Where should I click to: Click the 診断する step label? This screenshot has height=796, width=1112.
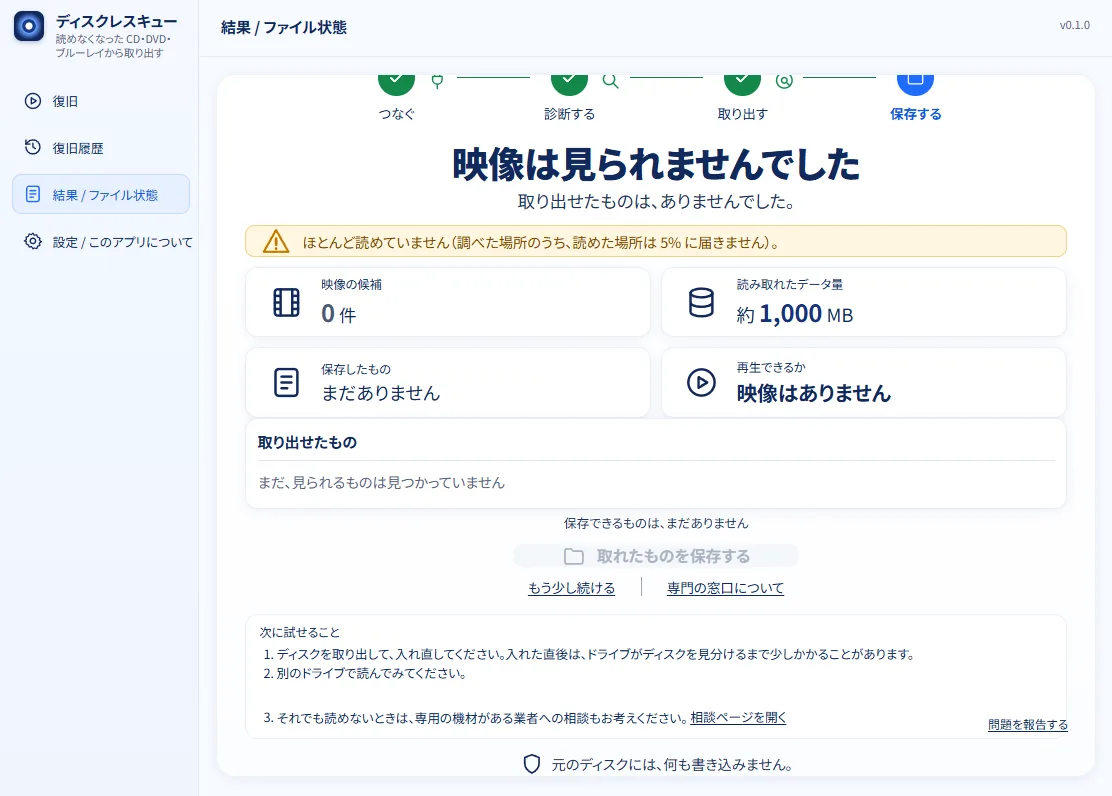pyautogui.click(x=569, y=114)
